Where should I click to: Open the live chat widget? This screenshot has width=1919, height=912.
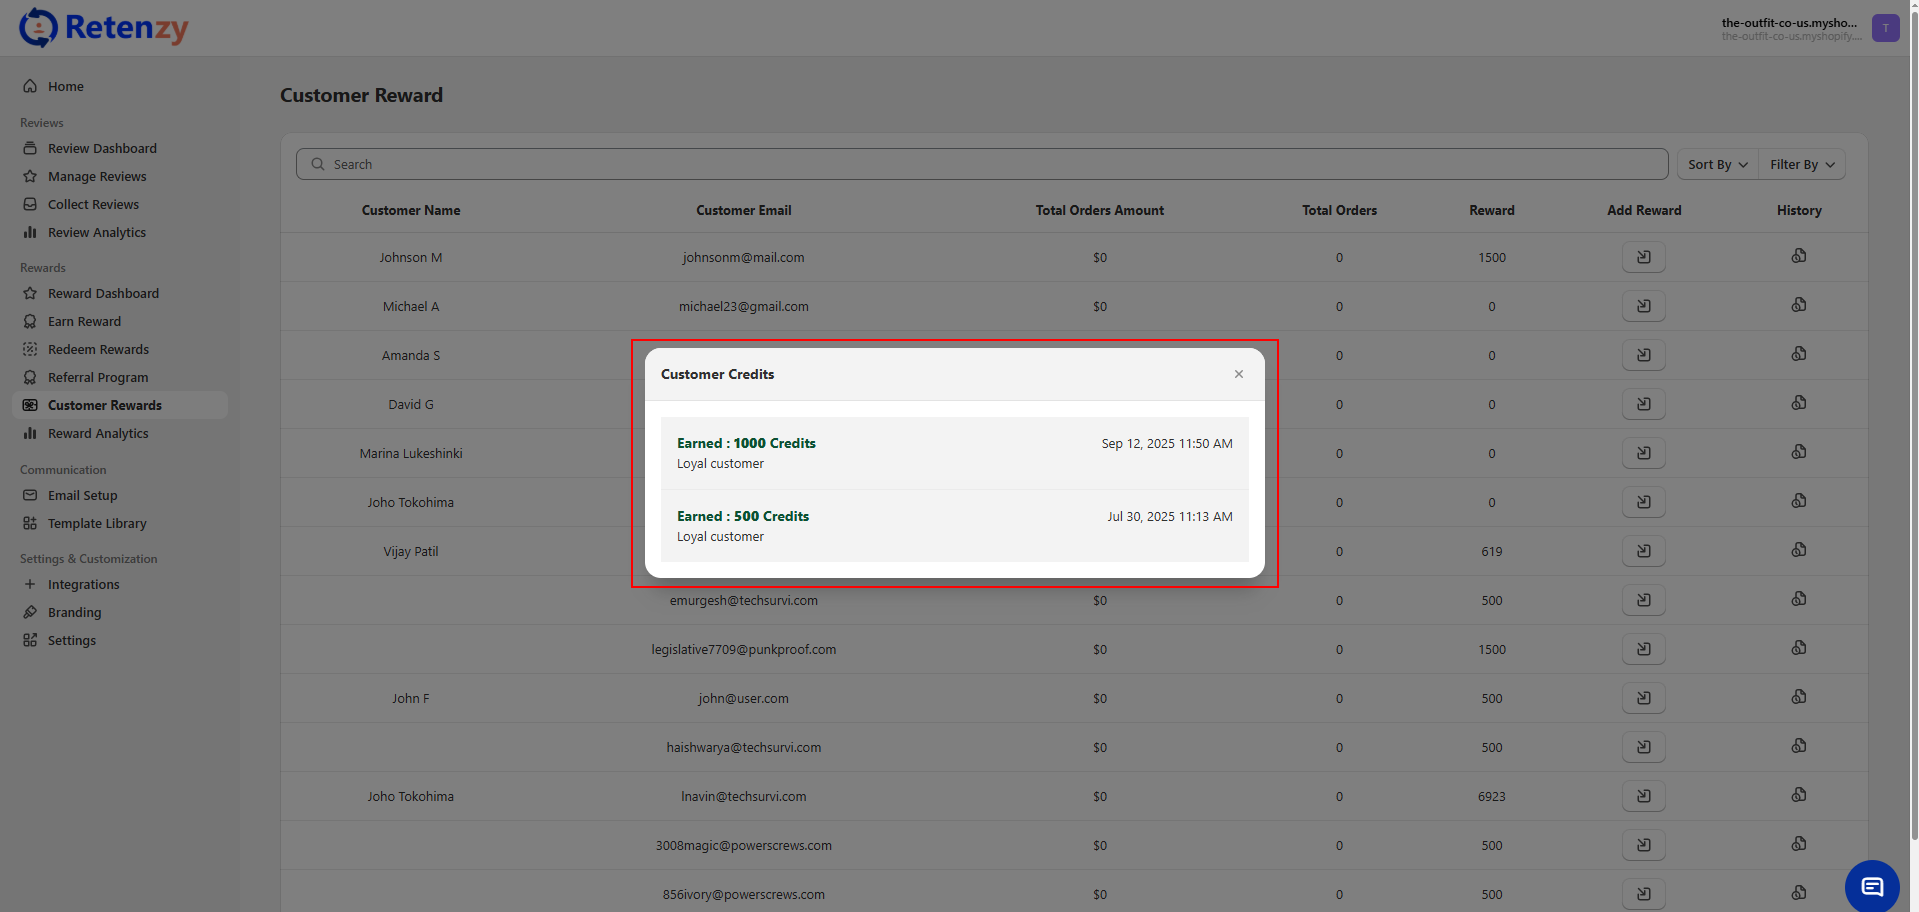coord(1871,886)
